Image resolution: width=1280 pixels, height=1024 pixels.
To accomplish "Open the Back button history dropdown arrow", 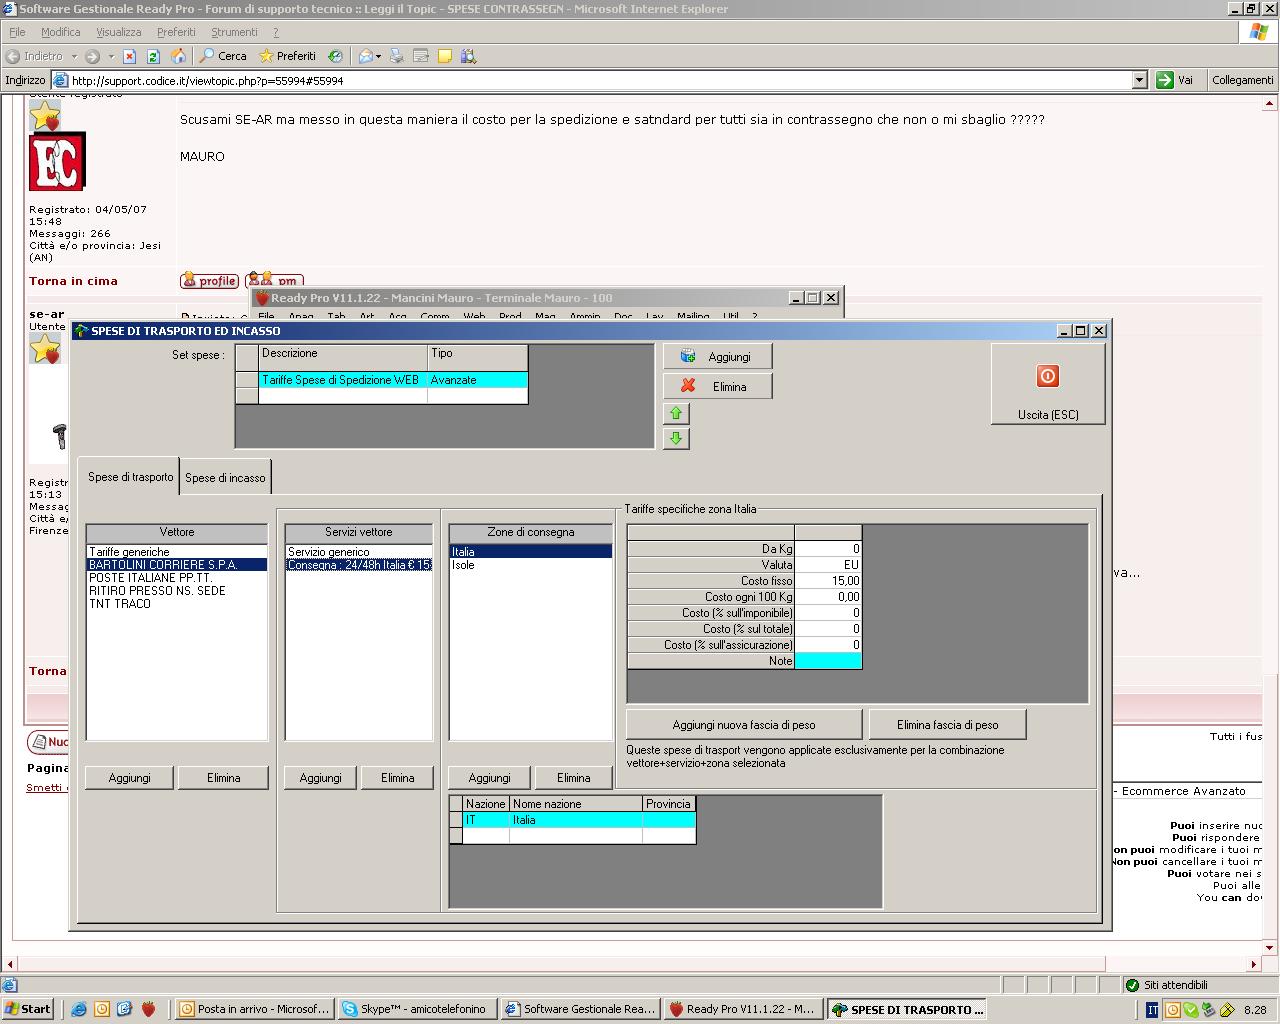I will coord(74,56).
